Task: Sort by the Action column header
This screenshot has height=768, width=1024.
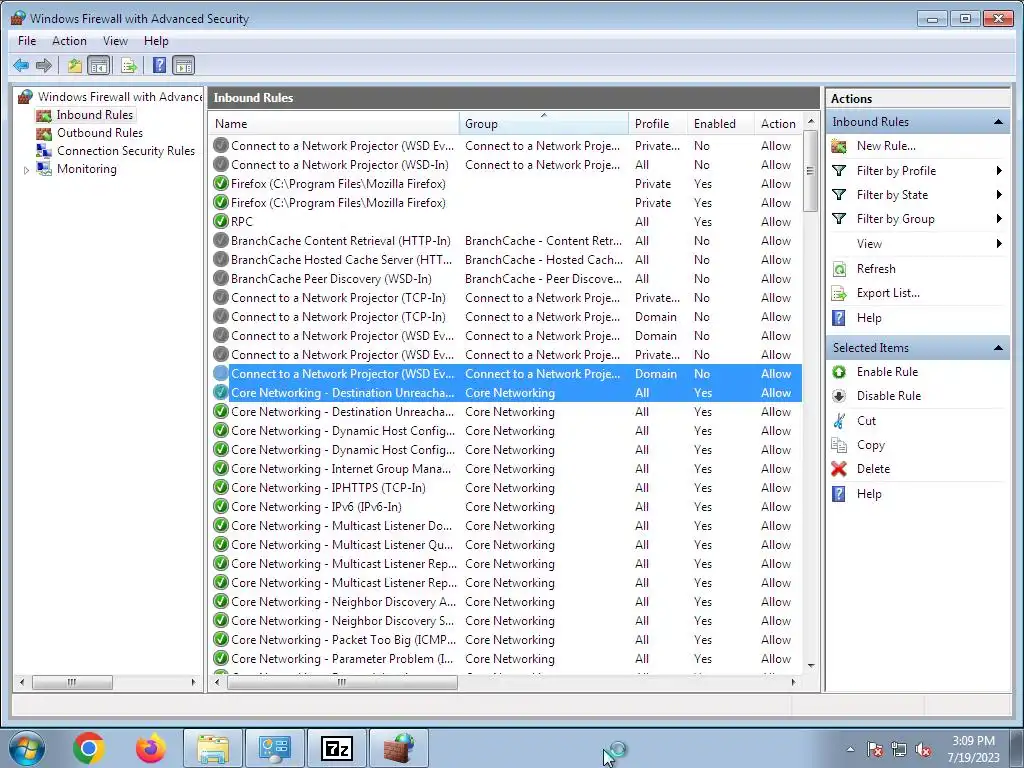Action: 778,123
